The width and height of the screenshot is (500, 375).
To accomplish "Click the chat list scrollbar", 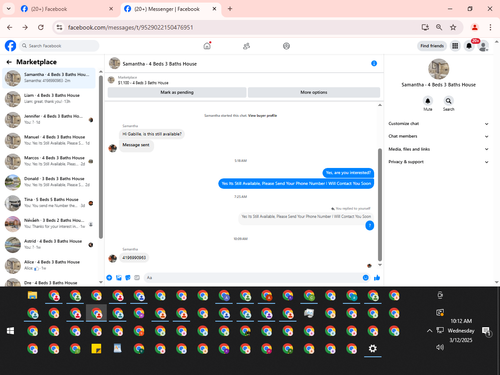I will [101, 157].
